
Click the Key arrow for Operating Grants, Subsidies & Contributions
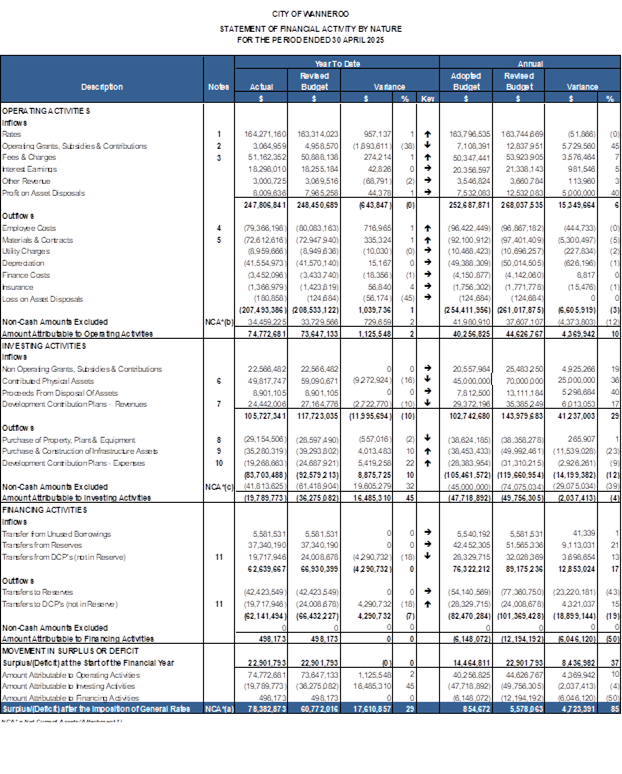coord(427,145)
